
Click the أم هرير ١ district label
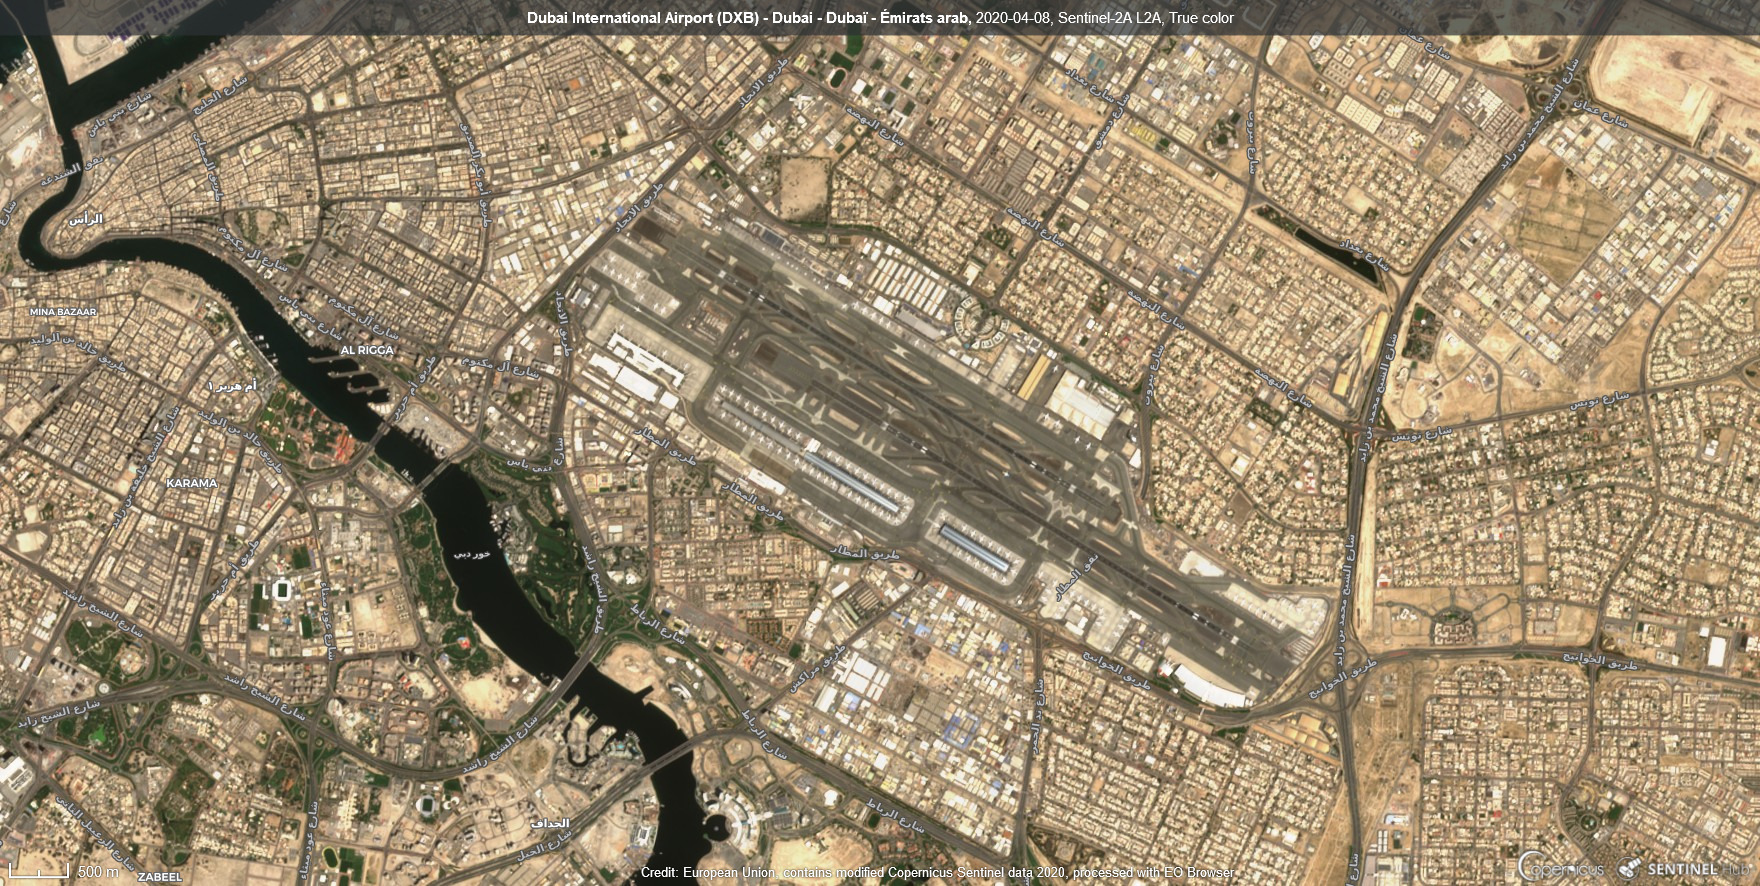pyautogui.click(x=231, y=386)
